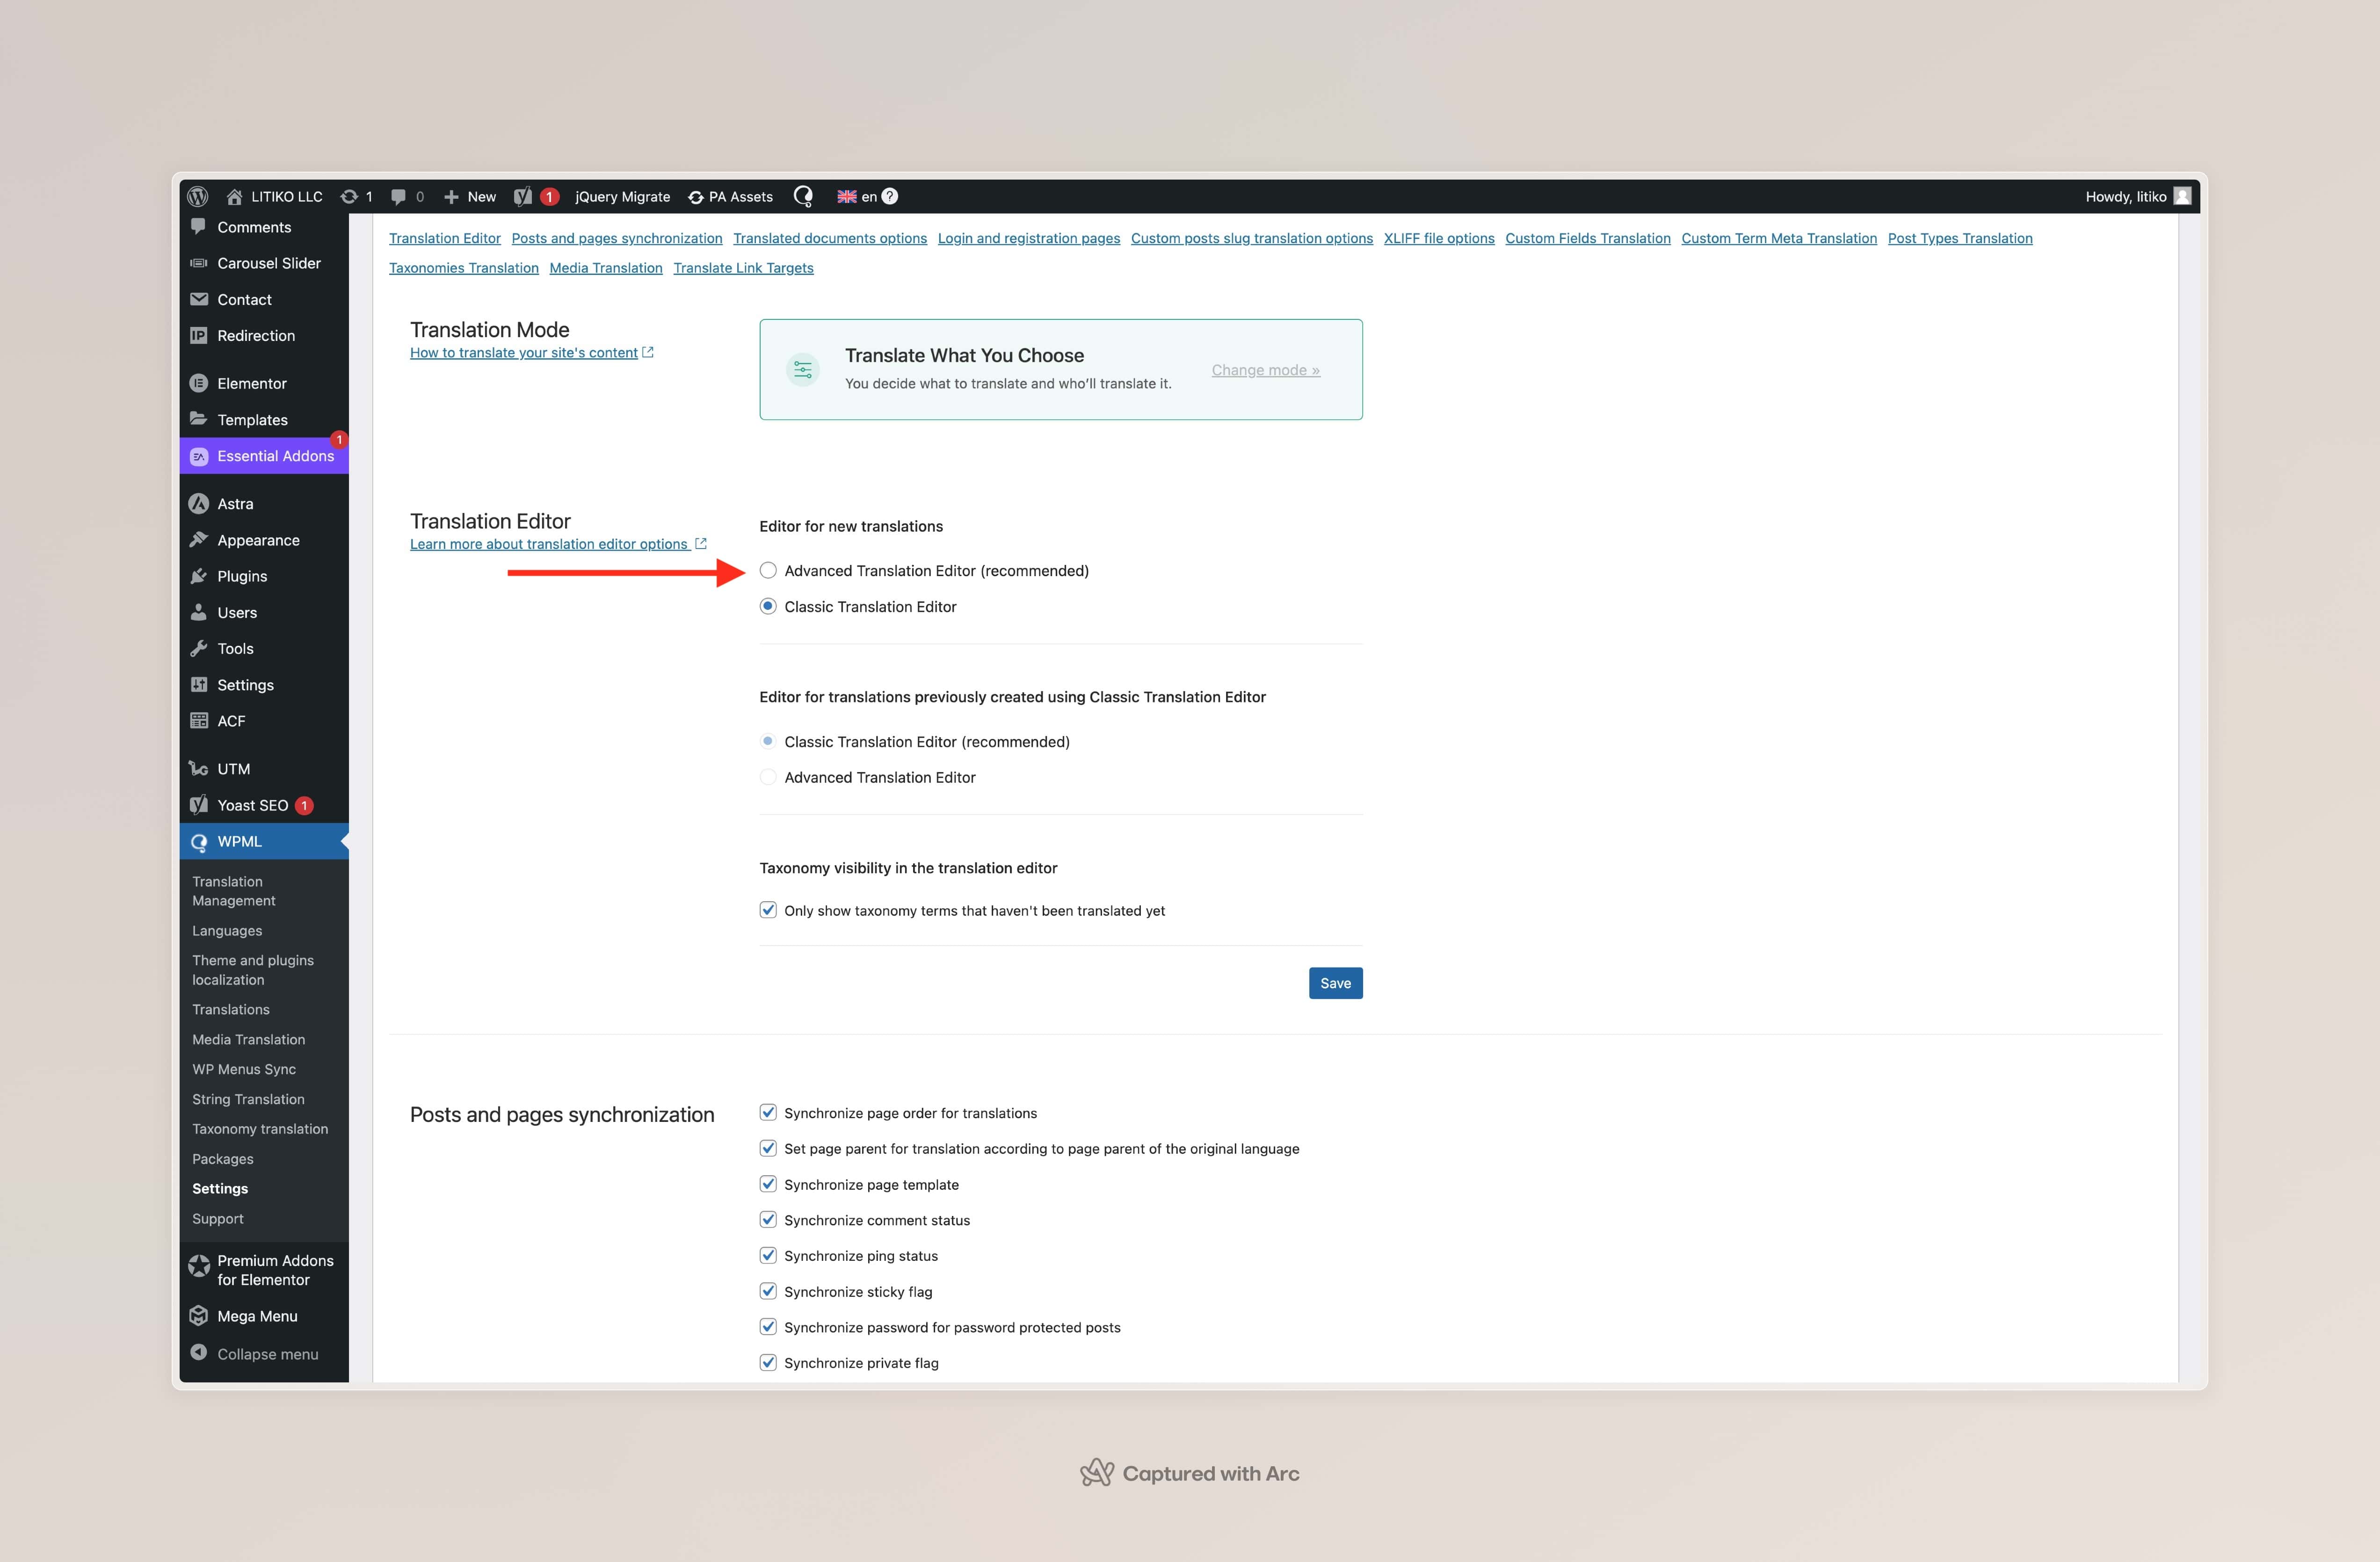Open the WPML icon in admin bar

pos(803,196)
